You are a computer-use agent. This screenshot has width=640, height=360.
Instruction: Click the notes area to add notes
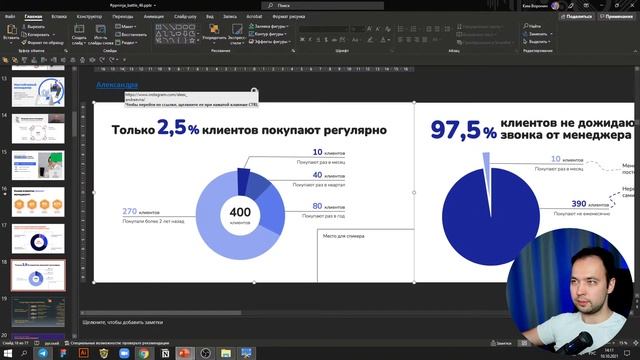[x=122, y=322]
